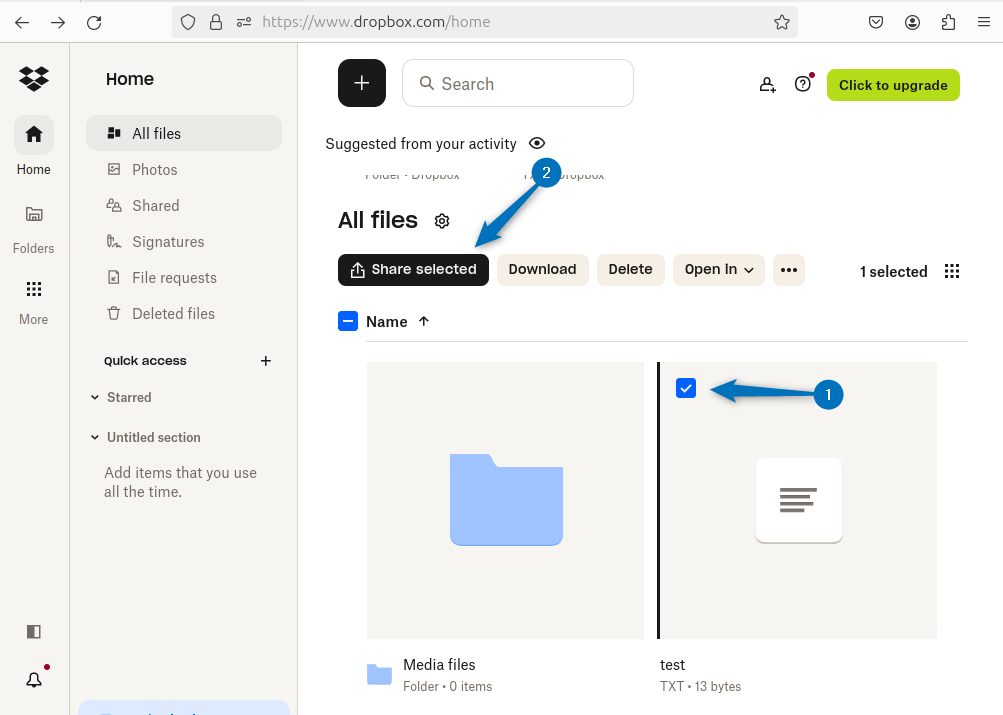Open the help question mark icon

802,84
